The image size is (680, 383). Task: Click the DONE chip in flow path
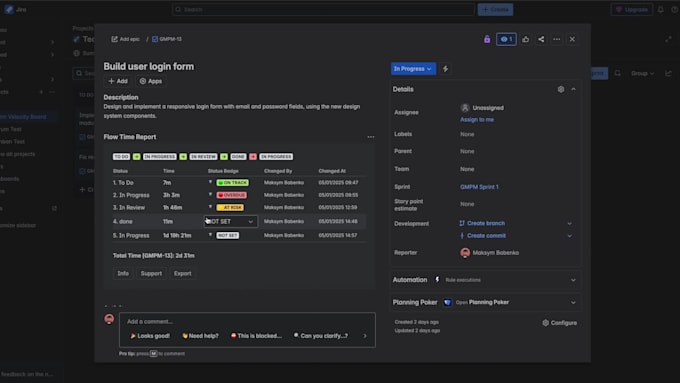click(238, 157)
